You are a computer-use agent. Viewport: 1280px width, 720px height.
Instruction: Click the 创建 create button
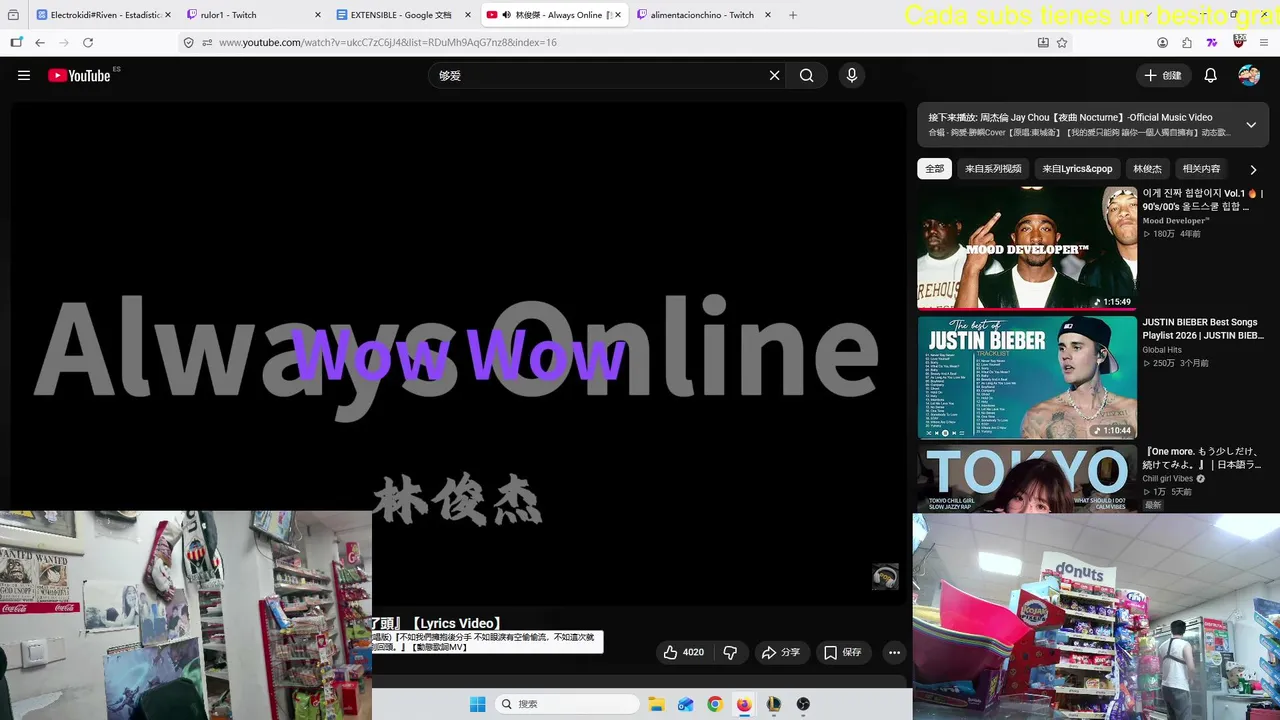tap(1163, 75)
